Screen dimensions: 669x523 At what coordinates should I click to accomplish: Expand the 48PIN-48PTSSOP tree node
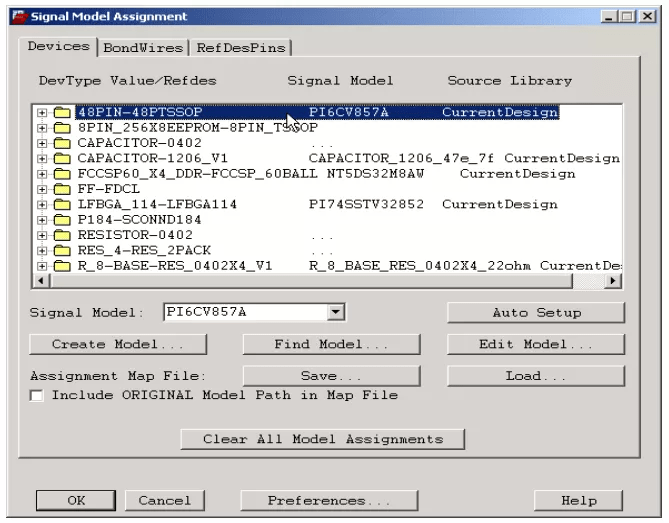click(x=42, y=113)
